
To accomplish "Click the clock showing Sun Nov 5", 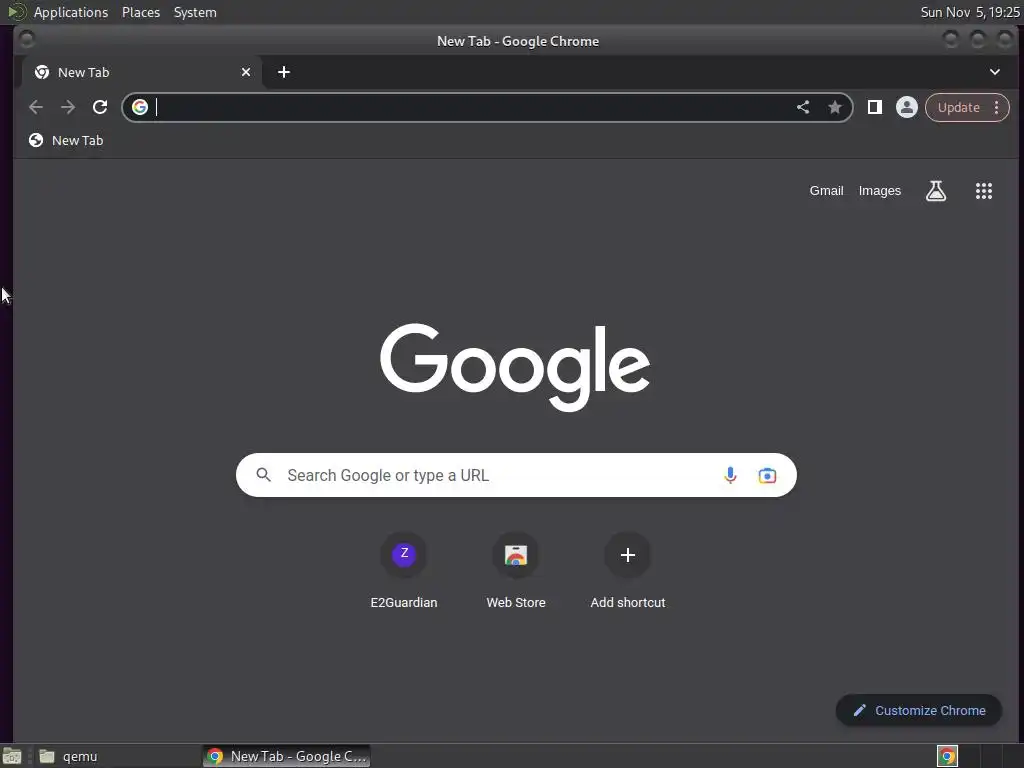I will click(969, 12).
